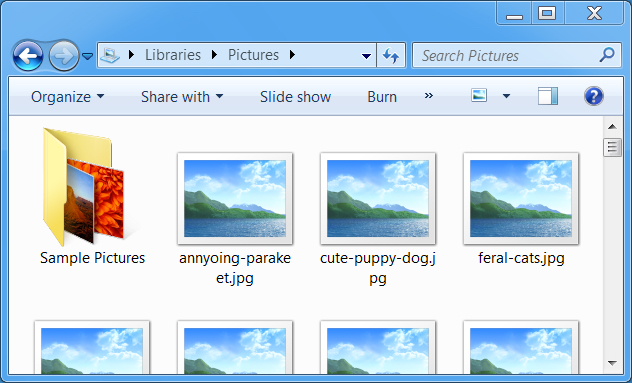Click the cute-puppy-dog.jpg file name
This screenshot has height=383, width=632.
click(x=378, y=268)
